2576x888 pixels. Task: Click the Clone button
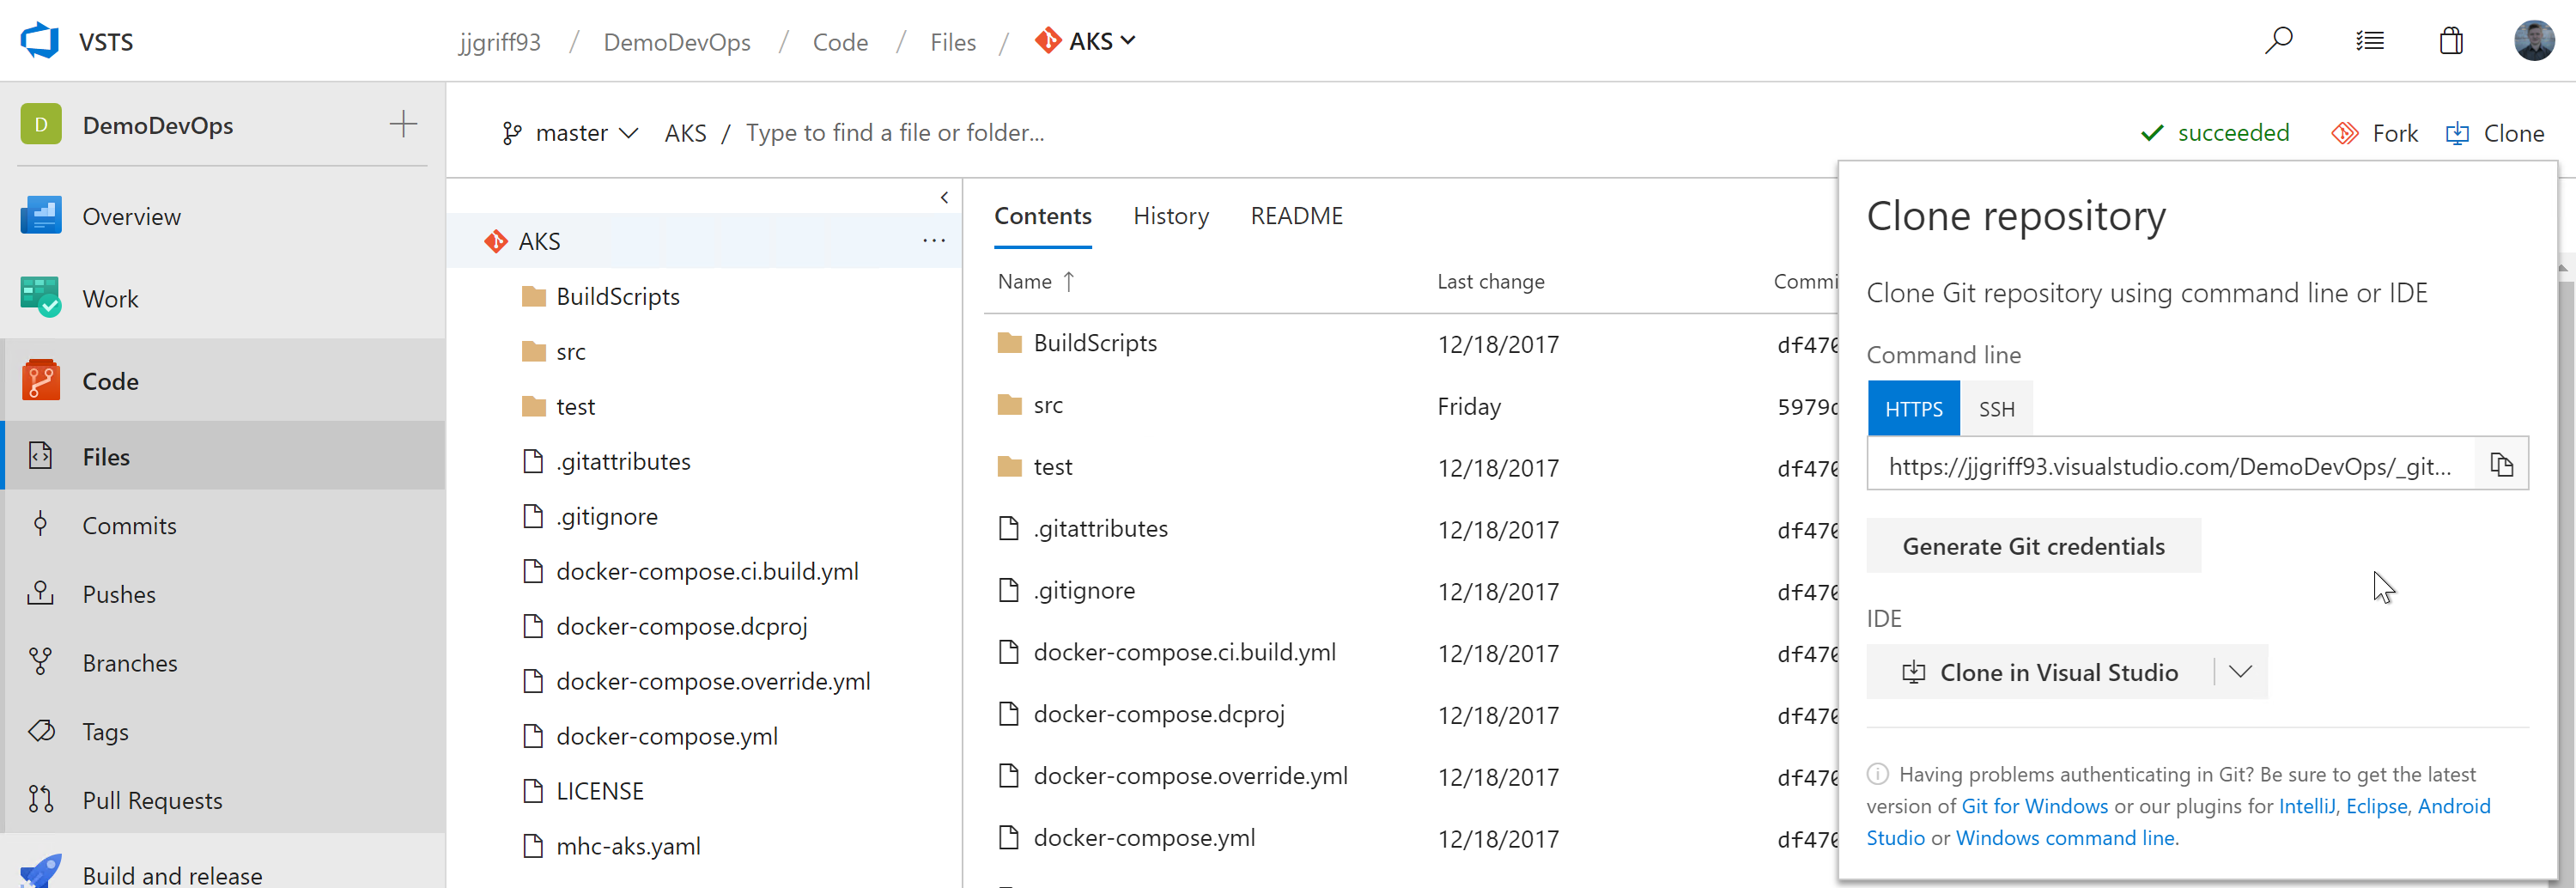(2495, 133)
